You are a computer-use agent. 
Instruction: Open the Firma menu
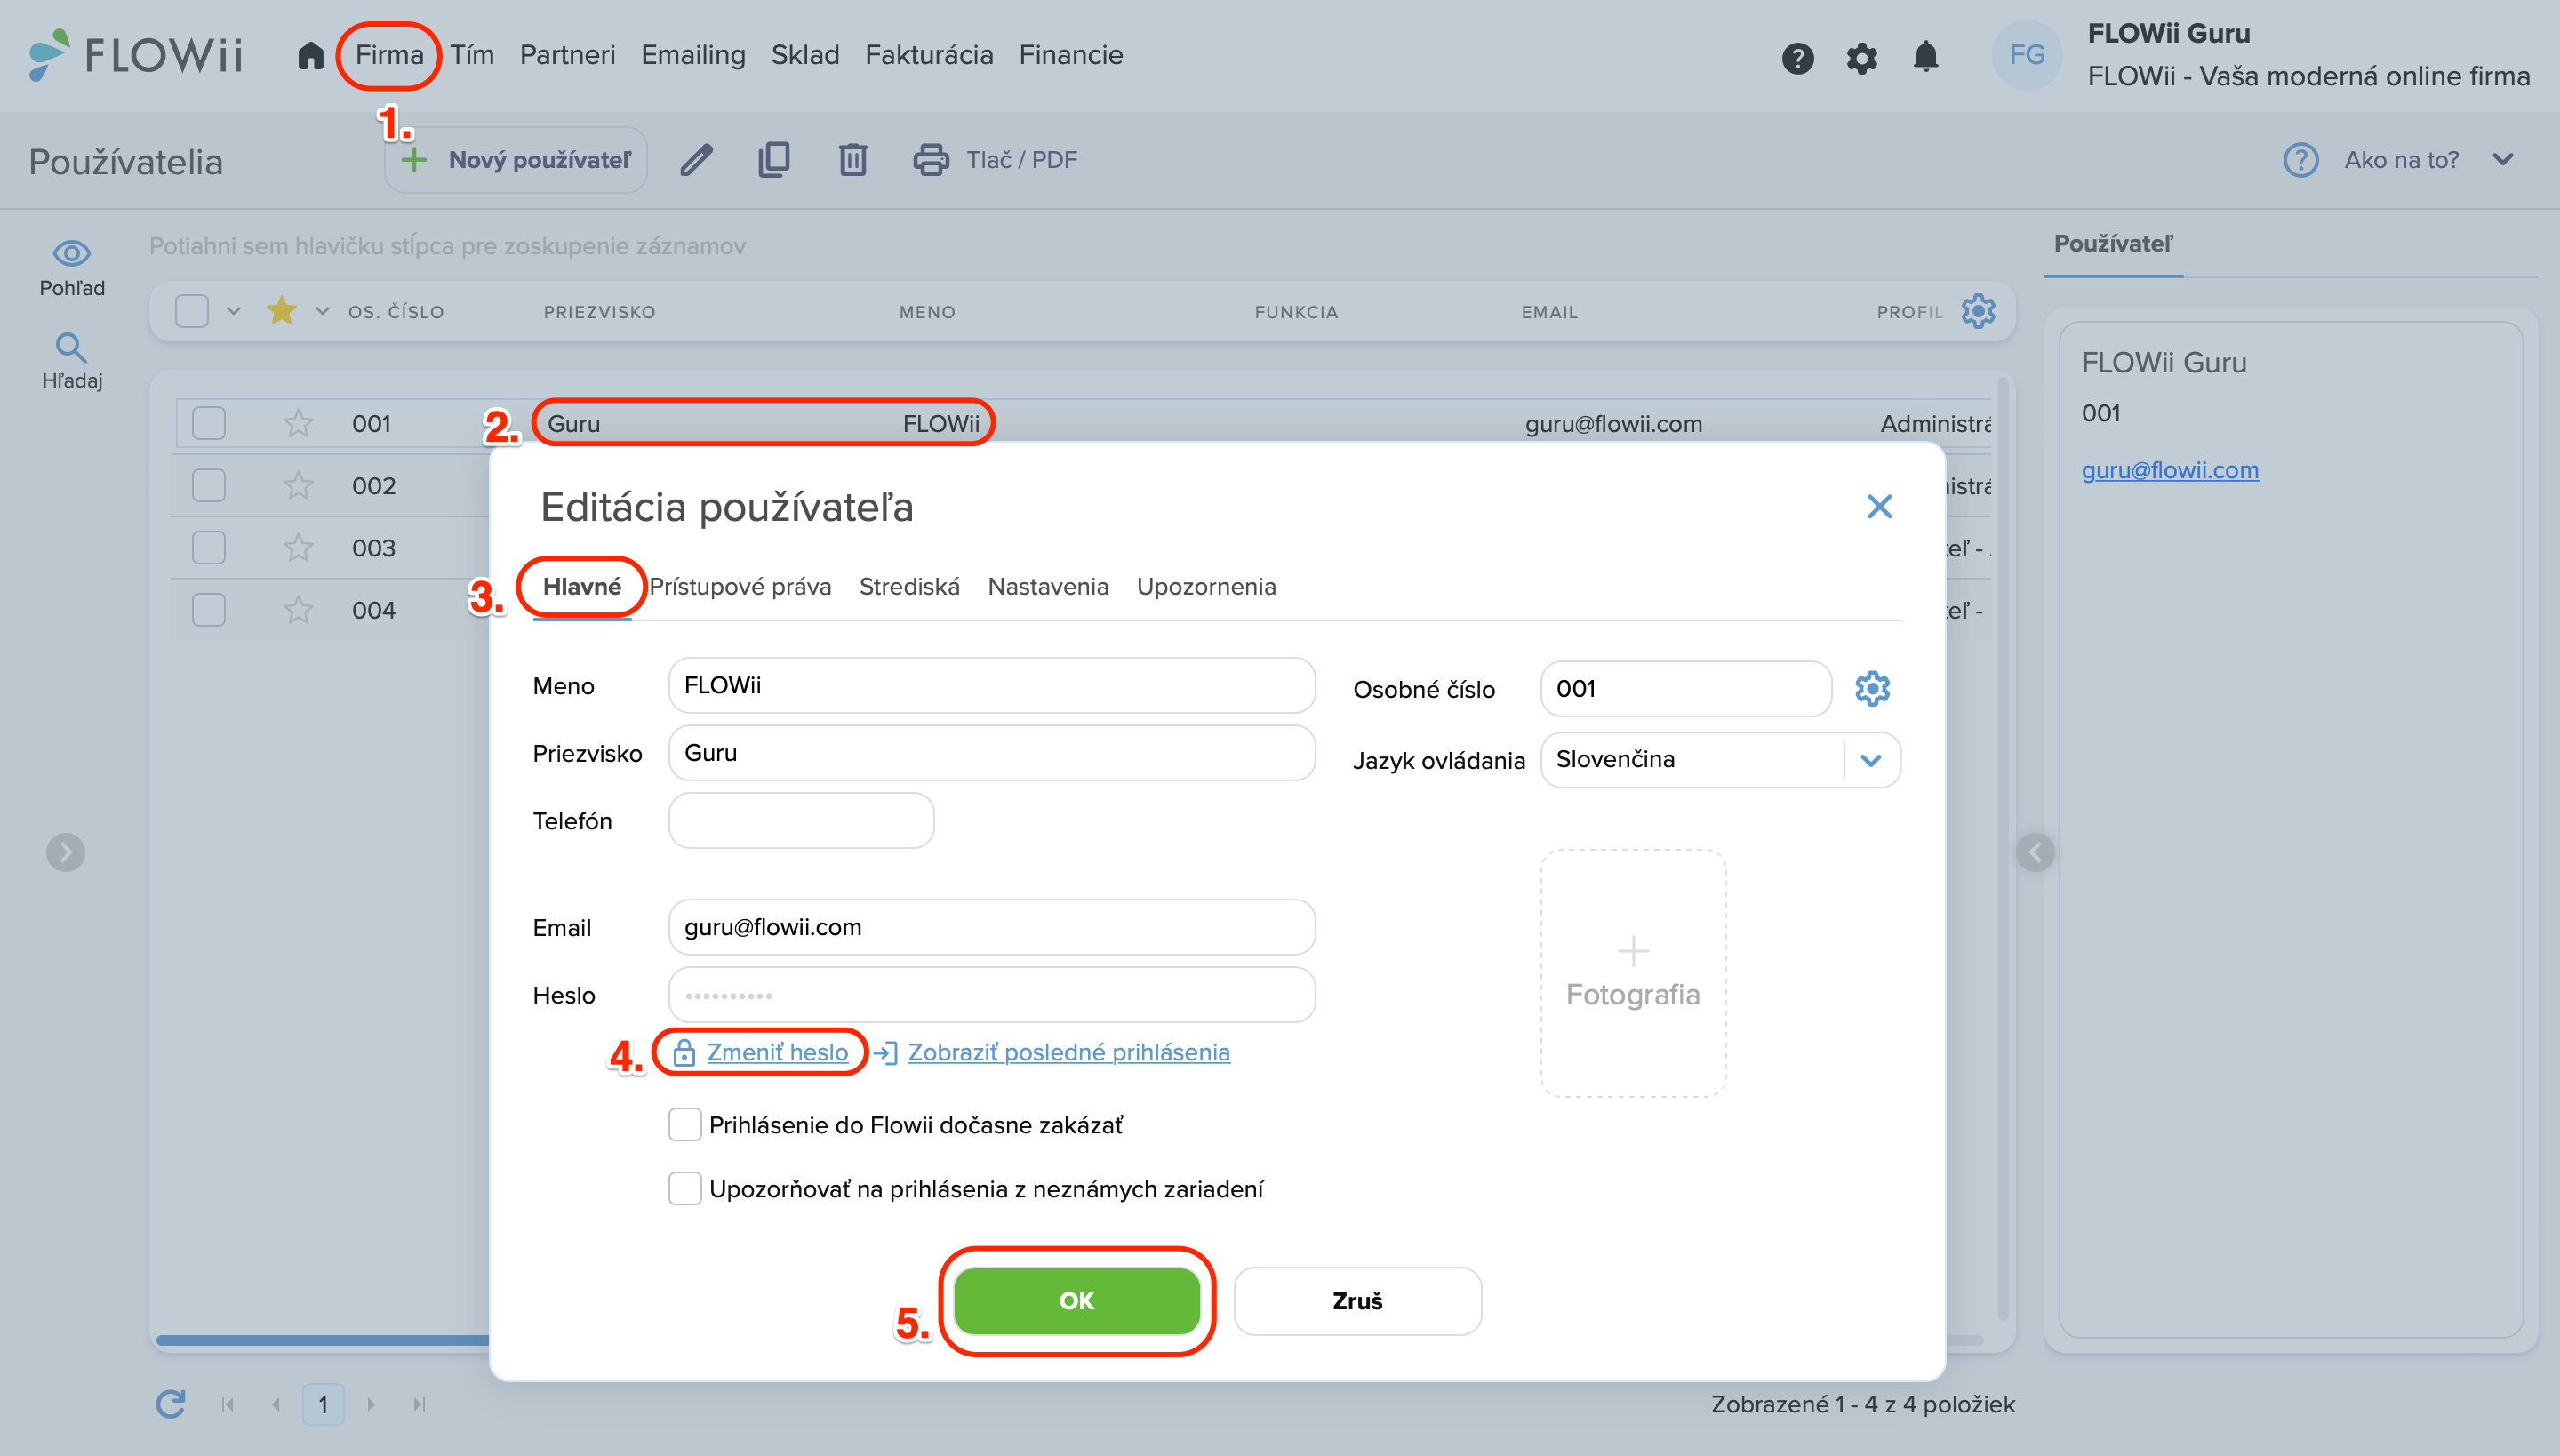pyautogui.click(x=389, y=55)
